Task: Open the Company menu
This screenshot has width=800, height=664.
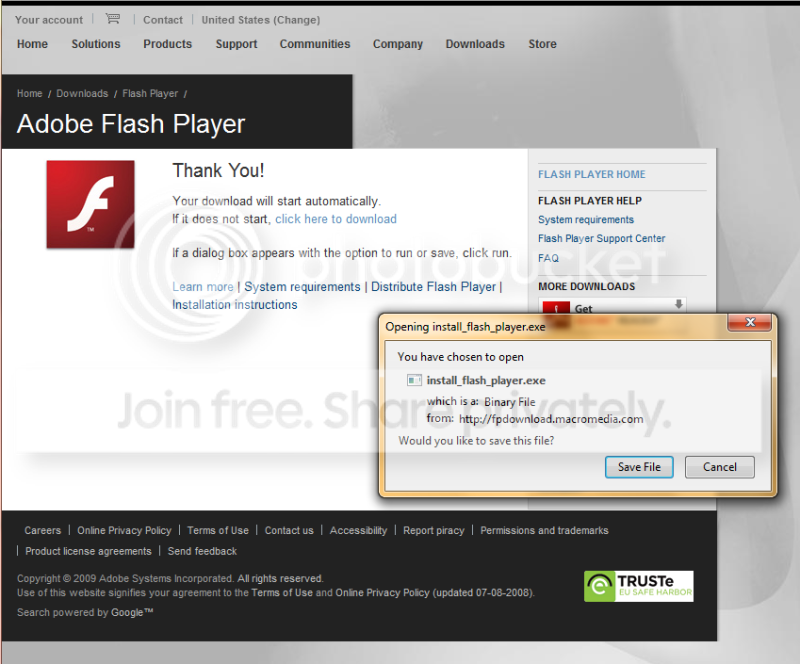Action: [x=397, y=44]
